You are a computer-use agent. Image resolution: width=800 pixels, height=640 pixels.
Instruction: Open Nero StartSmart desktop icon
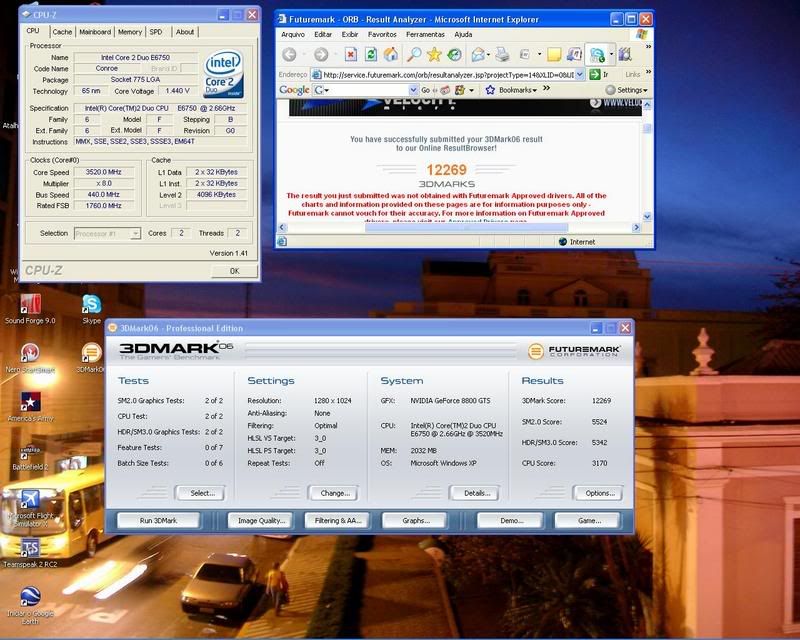[x=30, y=358]
